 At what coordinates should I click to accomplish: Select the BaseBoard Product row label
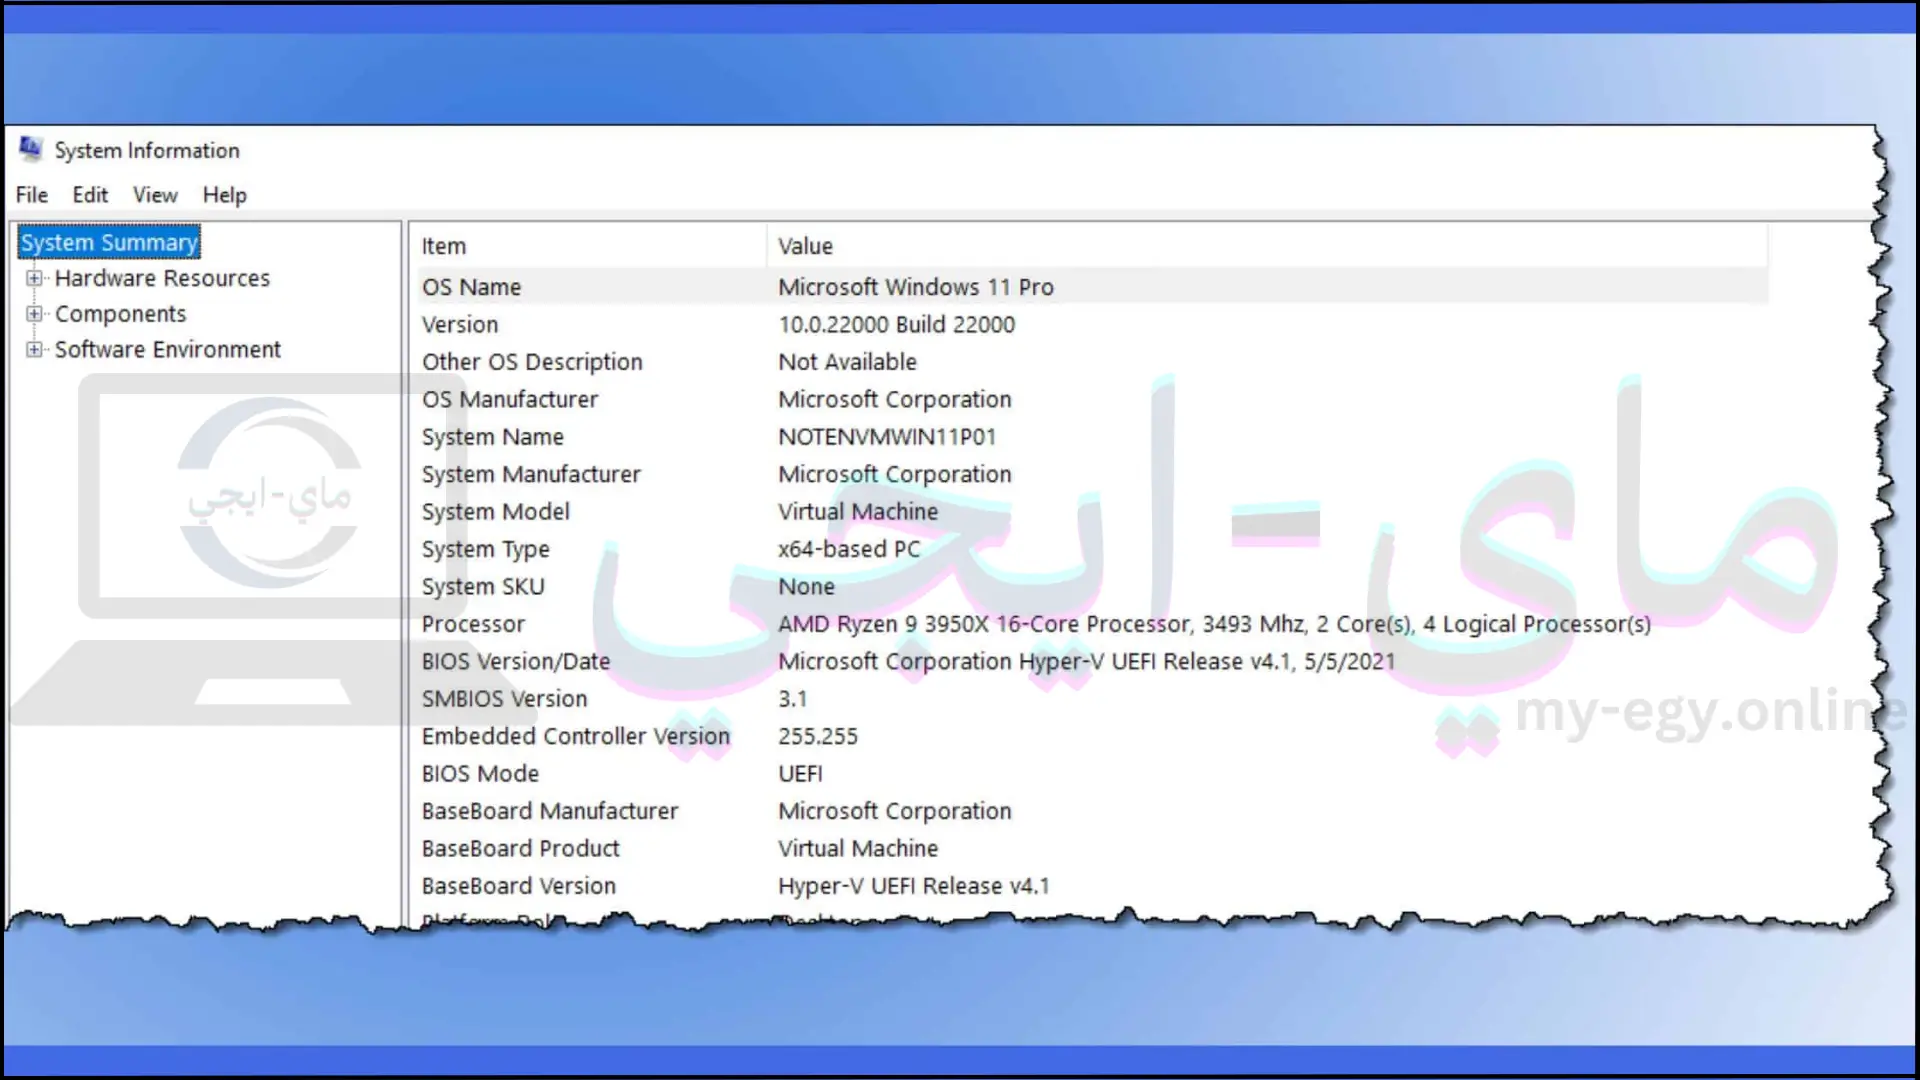coord(520,849)
